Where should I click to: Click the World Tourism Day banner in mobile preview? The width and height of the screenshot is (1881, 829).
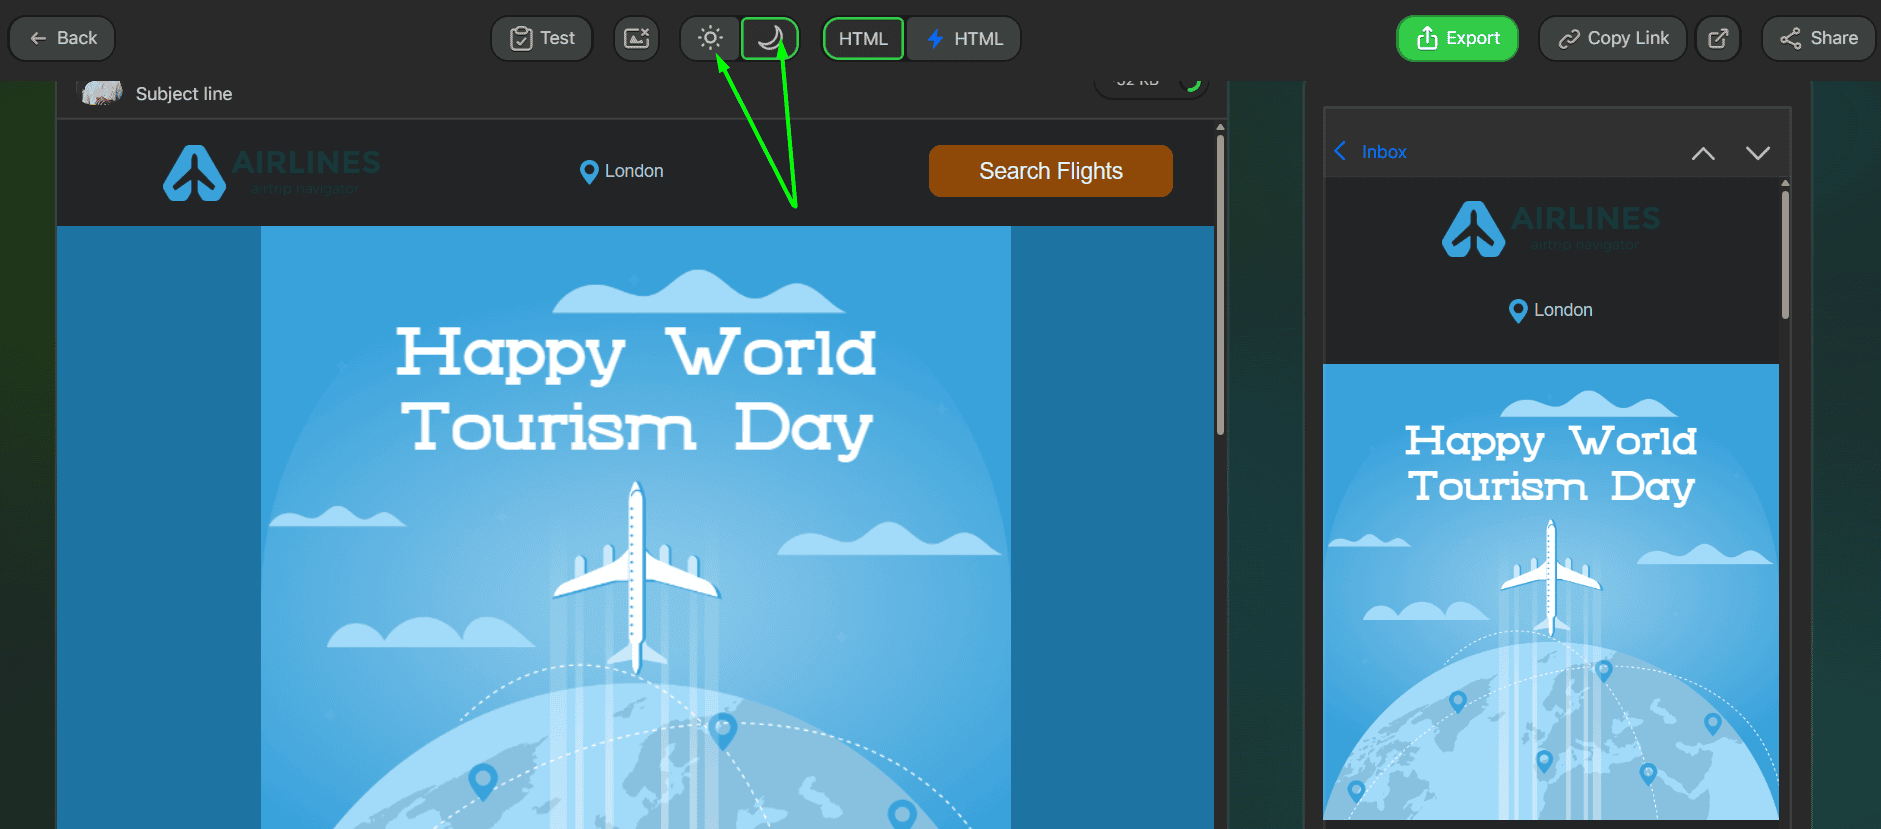click(1551, 592)
